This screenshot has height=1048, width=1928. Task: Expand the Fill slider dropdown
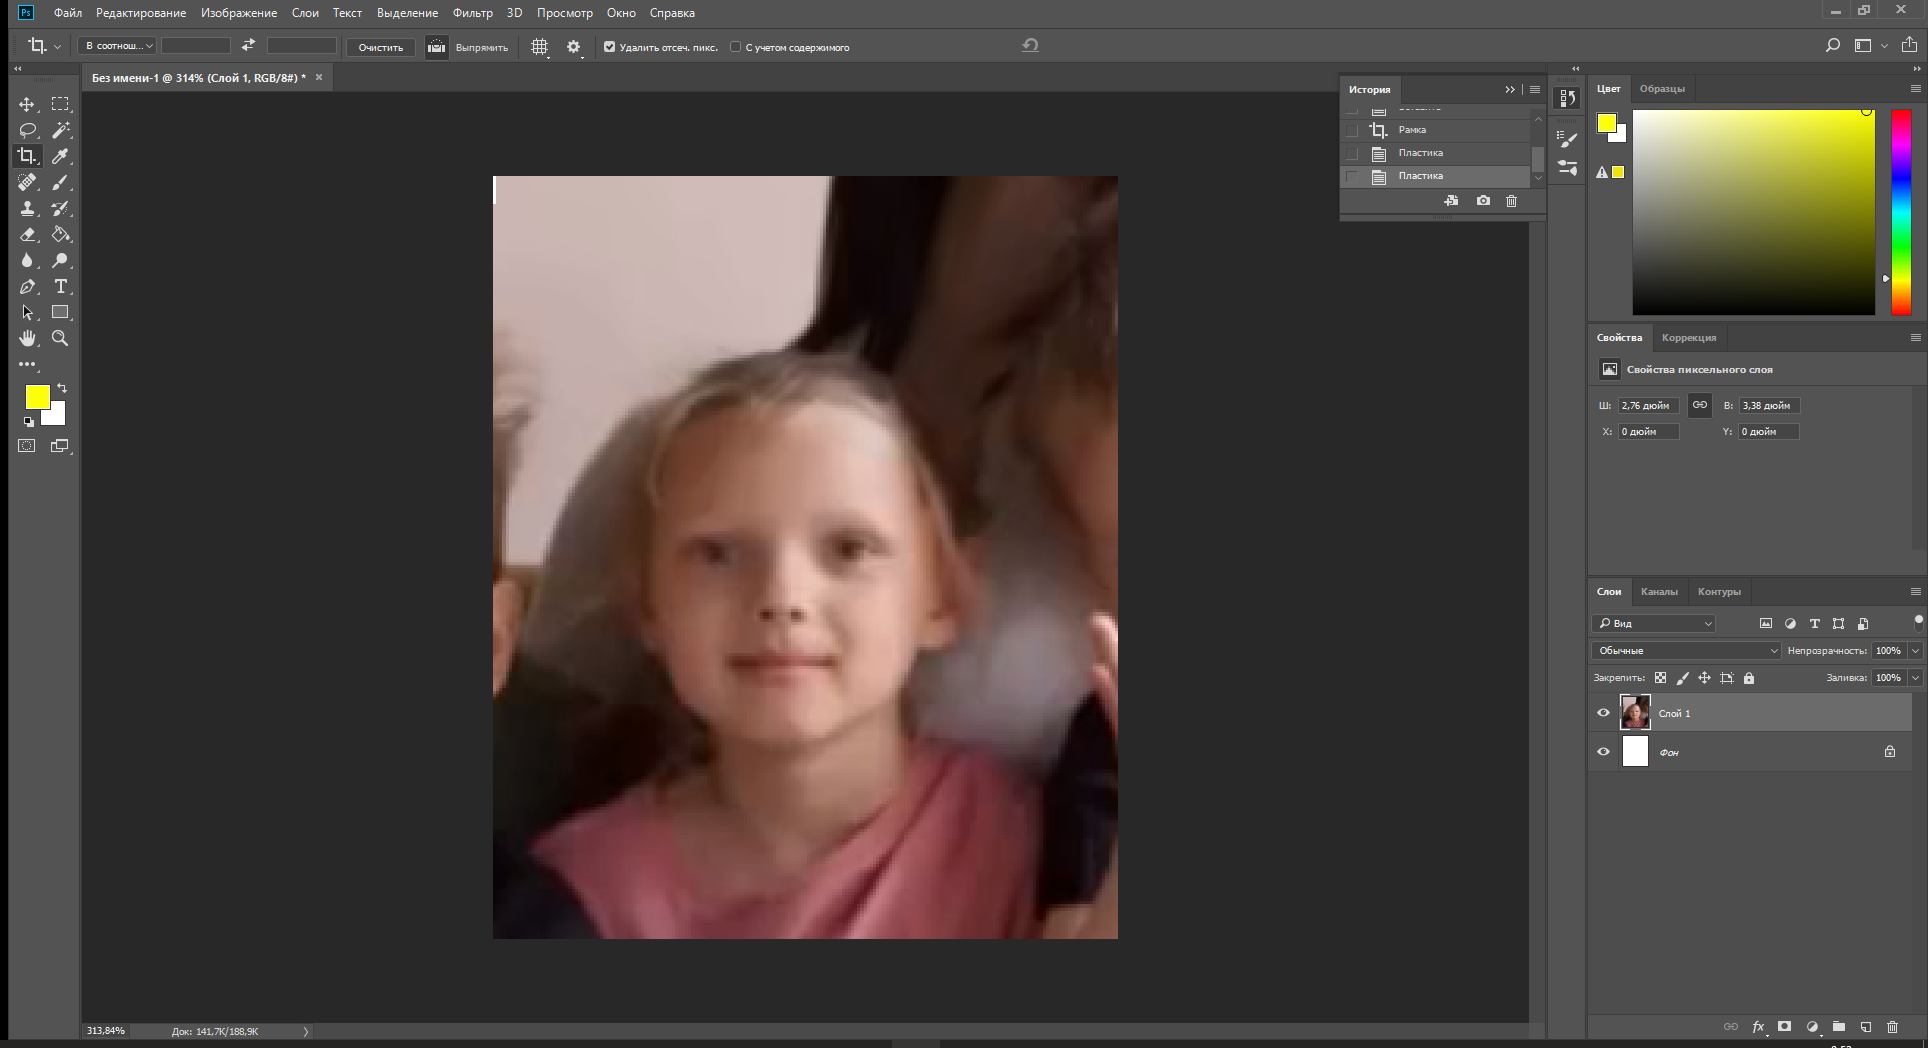1915,678
